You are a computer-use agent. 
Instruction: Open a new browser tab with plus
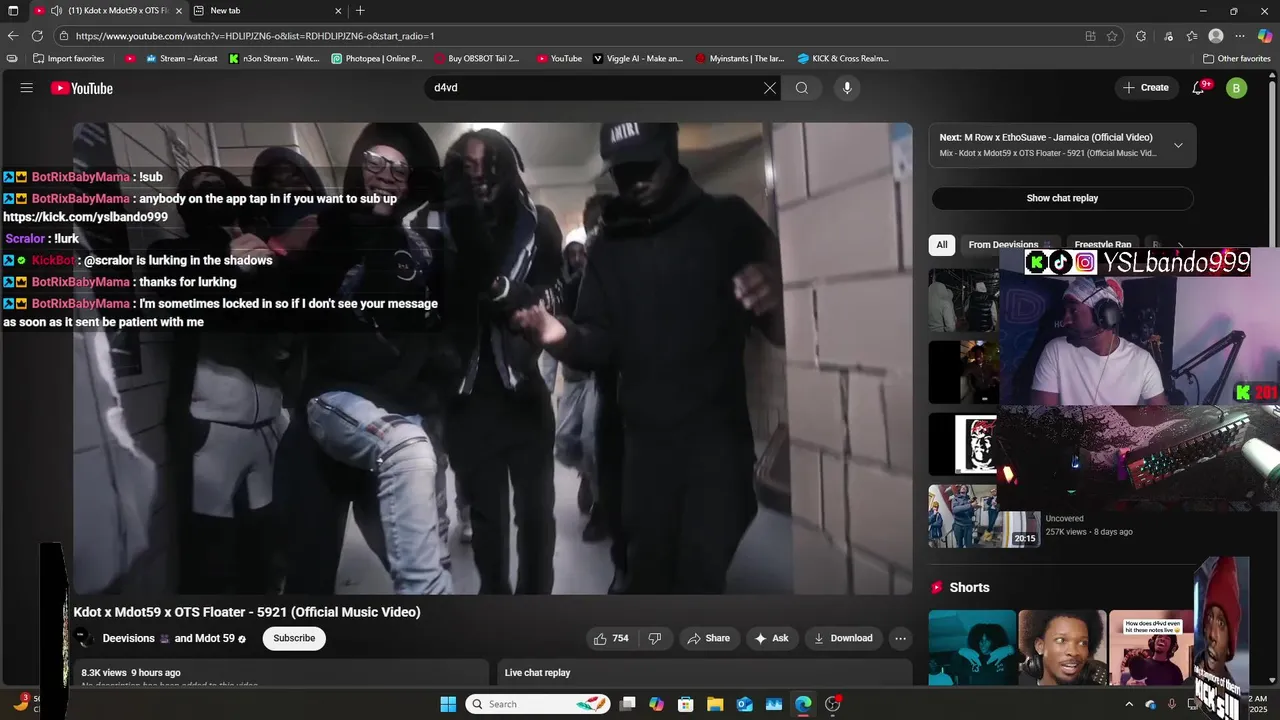[360, 10]
